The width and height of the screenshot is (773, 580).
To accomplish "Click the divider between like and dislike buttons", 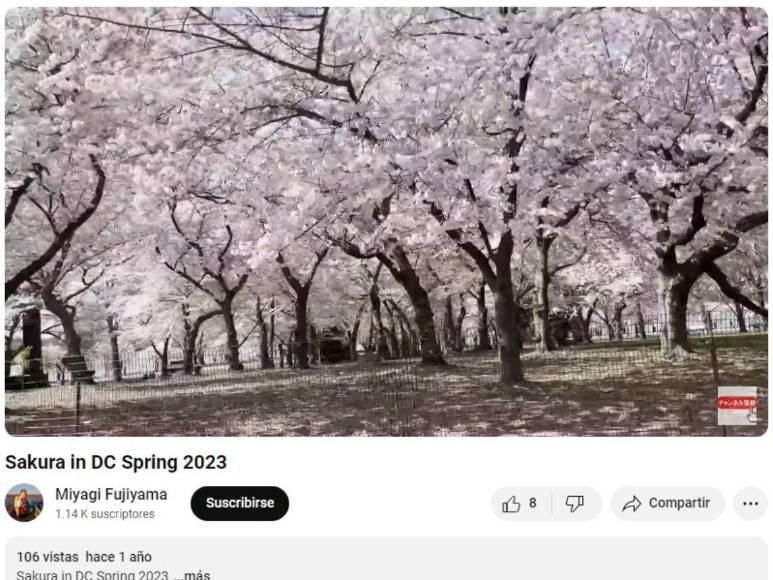I will pyautogui.click(x=551, y=504).
